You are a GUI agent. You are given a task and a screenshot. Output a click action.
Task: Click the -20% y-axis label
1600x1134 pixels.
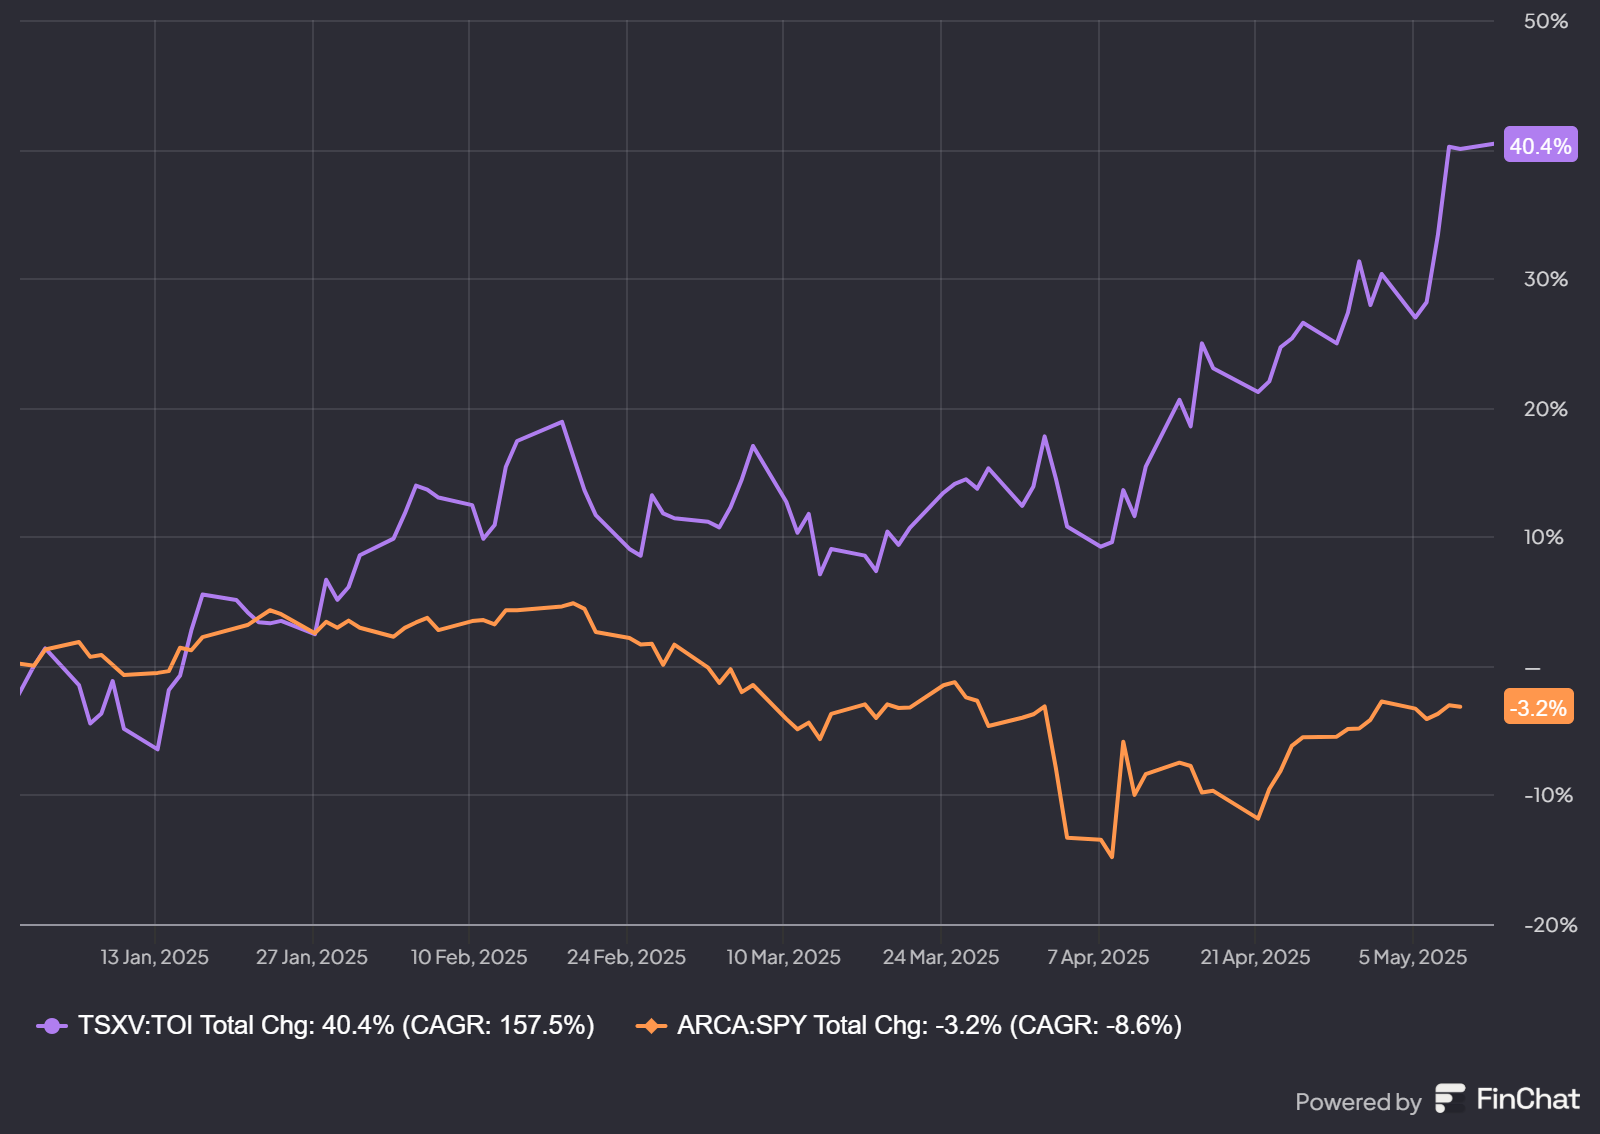pyautogui.click(x=1550, y=925)
